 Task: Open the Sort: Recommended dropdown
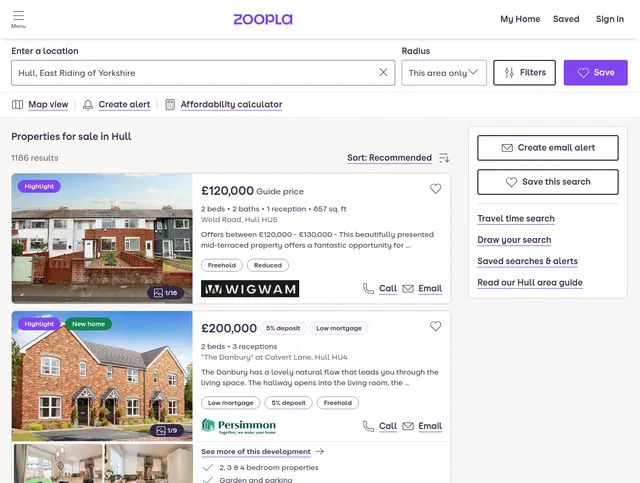point(389,158)
